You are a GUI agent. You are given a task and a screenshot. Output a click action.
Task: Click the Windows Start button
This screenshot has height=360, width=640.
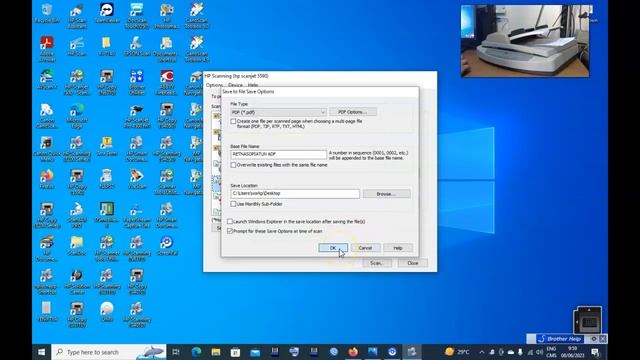pos(42,352)
